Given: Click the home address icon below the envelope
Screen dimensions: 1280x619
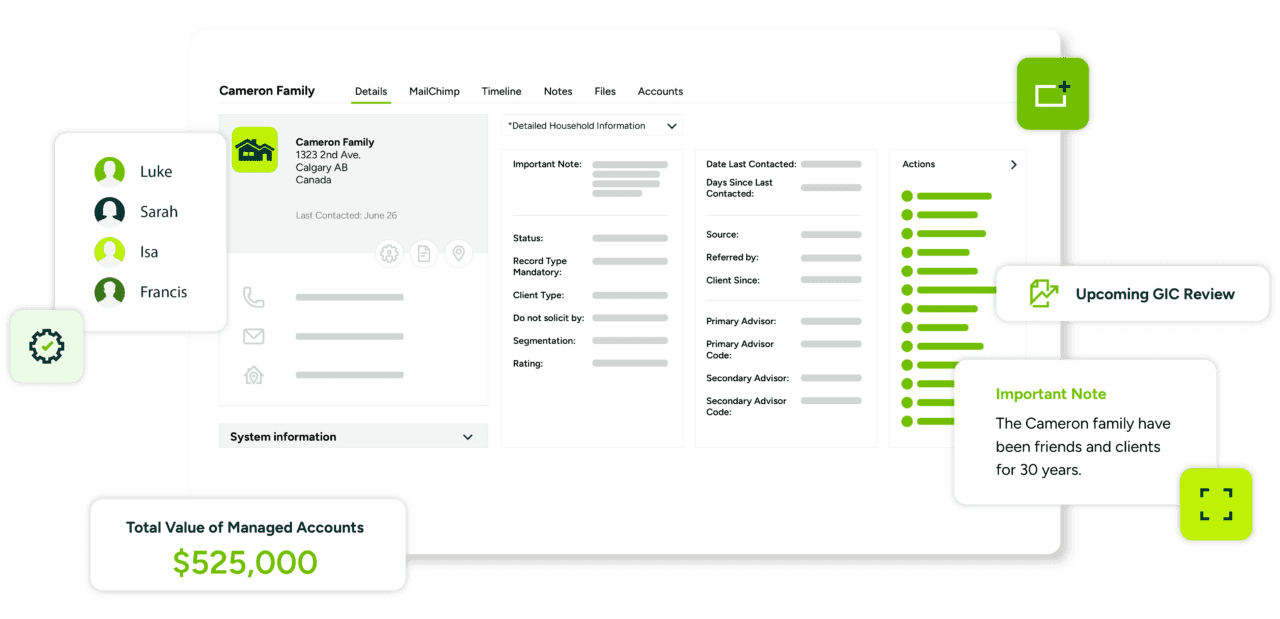Looking at the screenshot, I should pyautogui.click(x=253, y=375).
